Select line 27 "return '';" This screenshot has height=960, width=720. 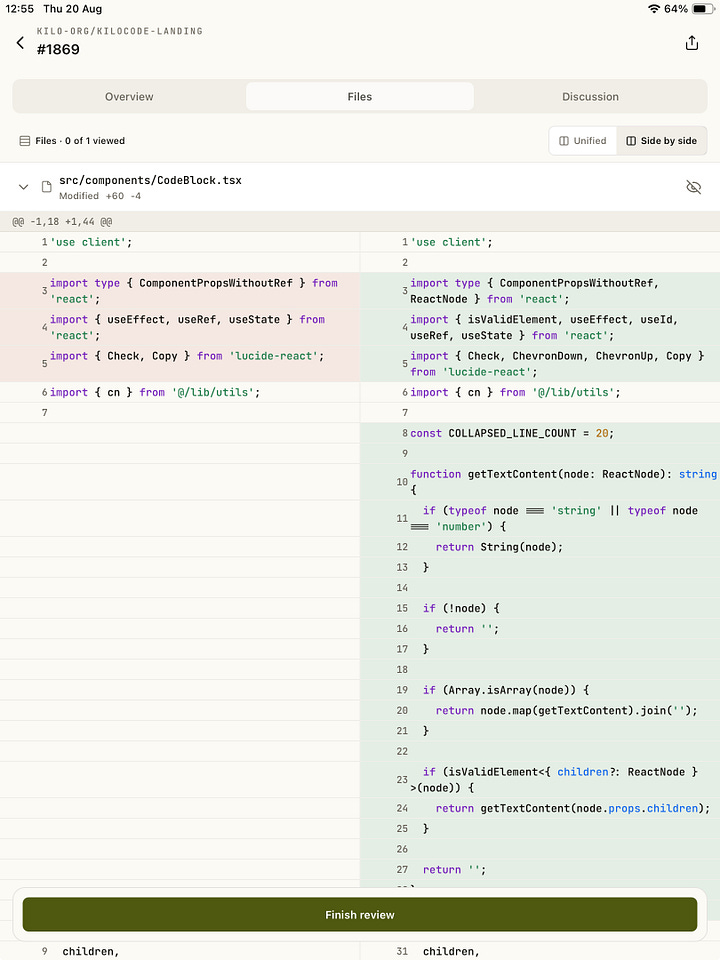pos(540,870)
